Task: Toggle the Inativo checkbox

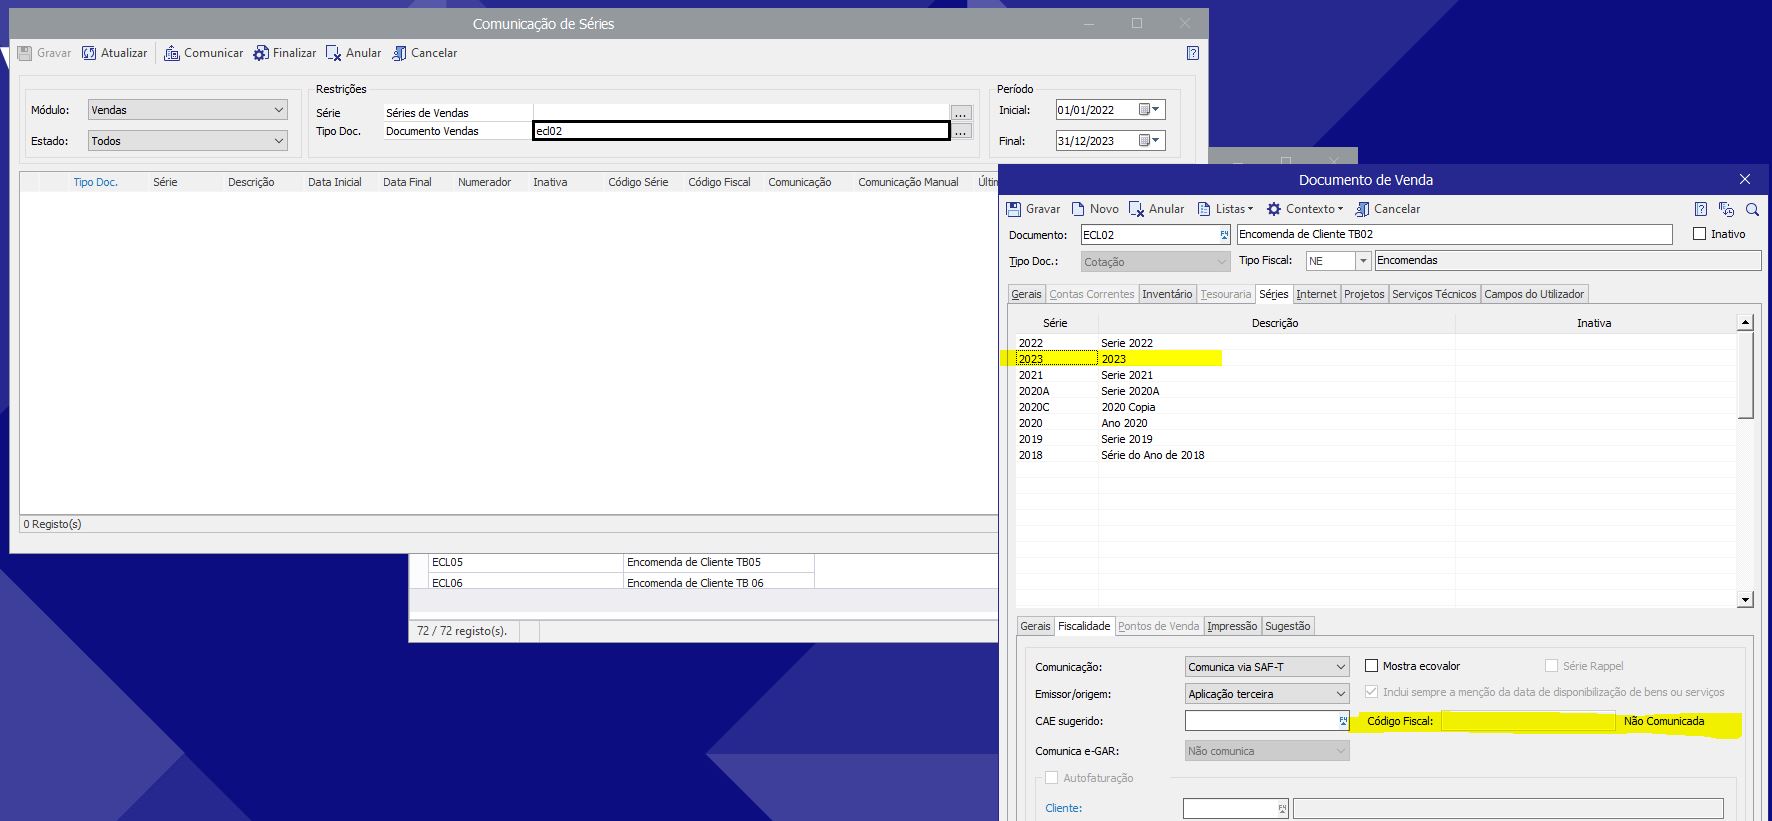Action: 1699,234
